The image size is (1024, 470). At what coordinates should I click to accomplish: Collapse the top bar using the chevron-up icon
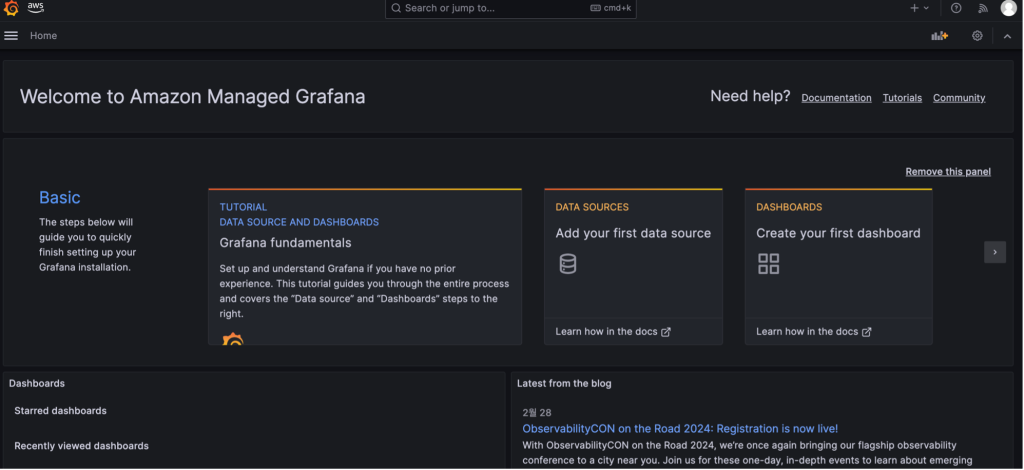point(1008,37)
